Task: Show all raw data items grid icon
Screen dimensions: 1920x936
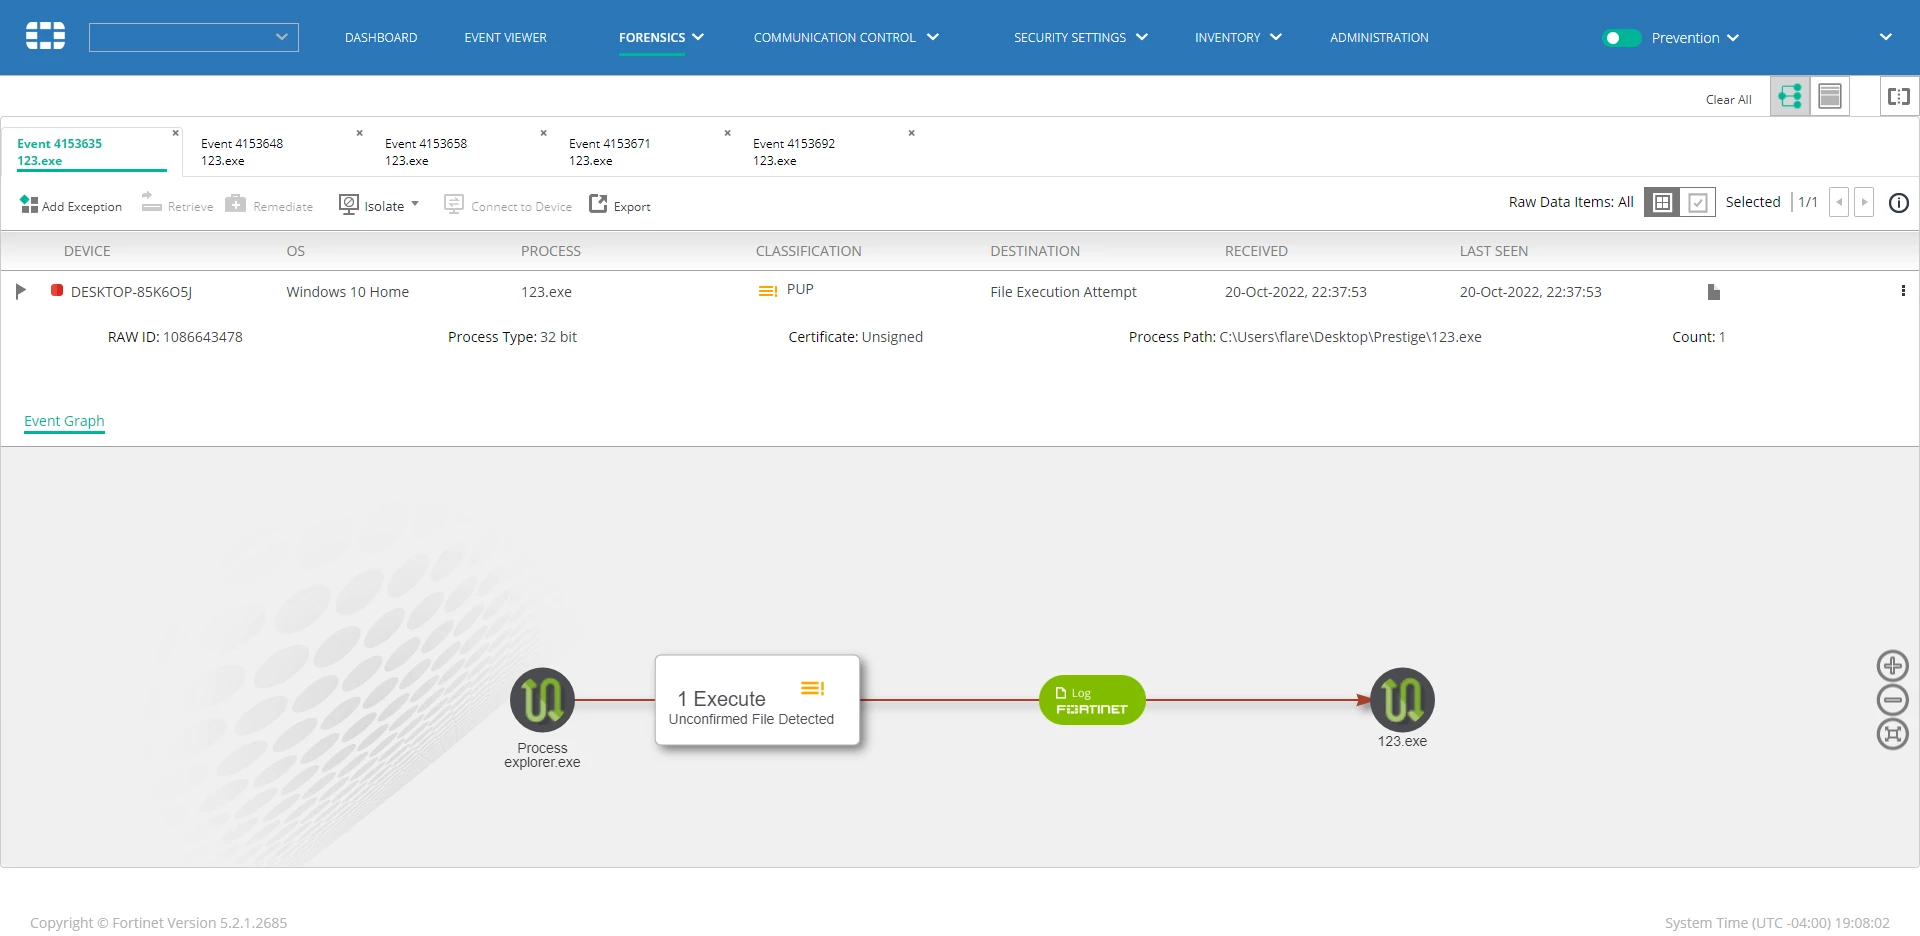Action: click(x=1662, y=202)
